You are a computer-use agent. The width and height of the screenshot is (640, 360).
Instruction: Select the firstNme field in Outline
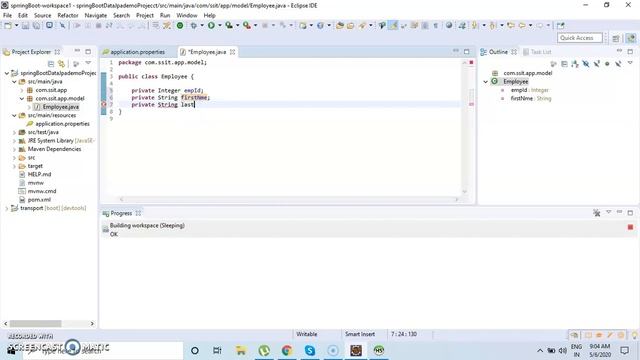click(x=531, y=98)
